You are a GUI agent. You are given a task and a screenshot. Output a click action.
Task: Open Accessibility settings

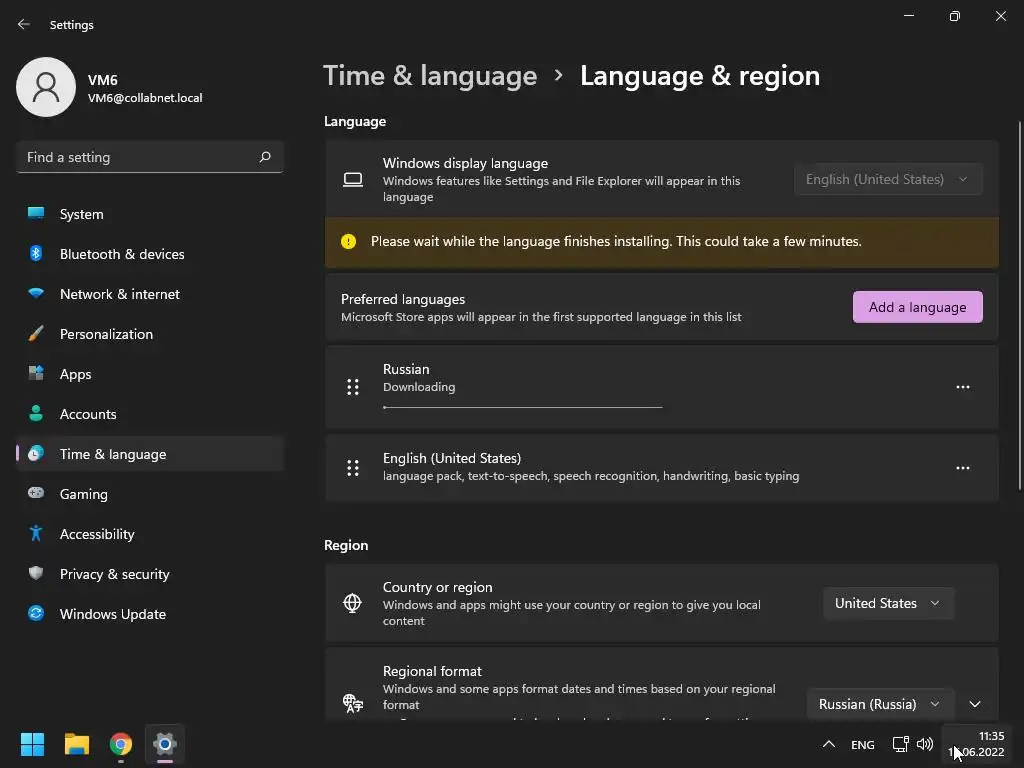coord(150,534)
